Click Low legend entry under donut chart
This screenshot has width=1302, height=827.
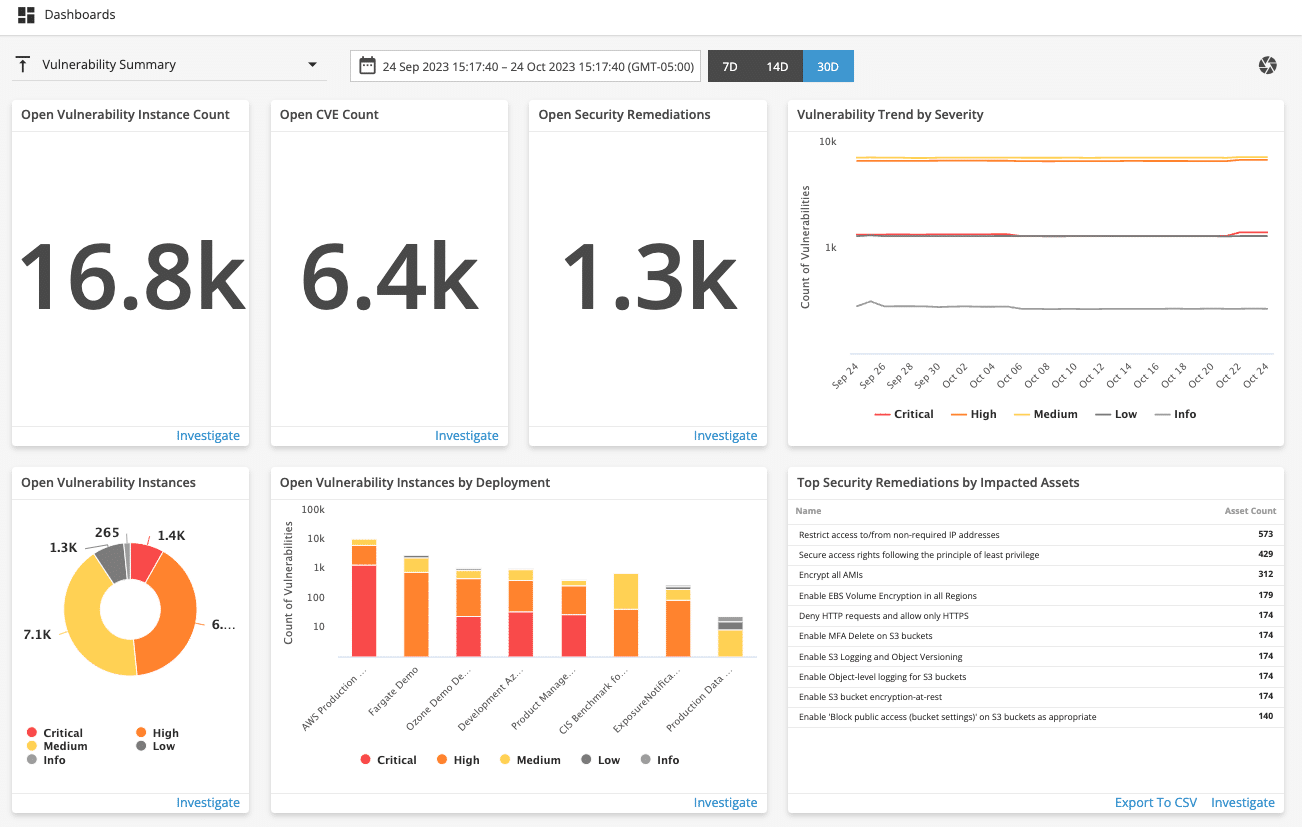[156, 746]
